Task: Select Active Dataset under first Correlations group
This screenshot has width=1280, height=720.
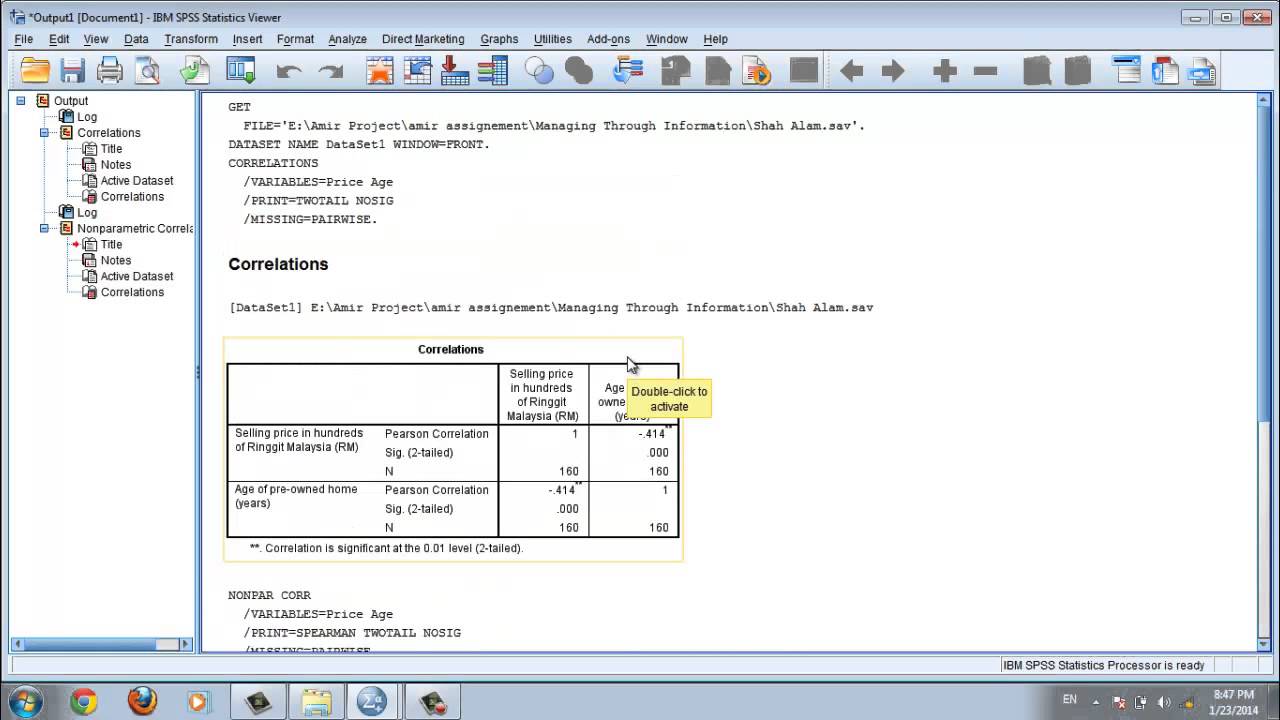Action: (x=137, y=181)
